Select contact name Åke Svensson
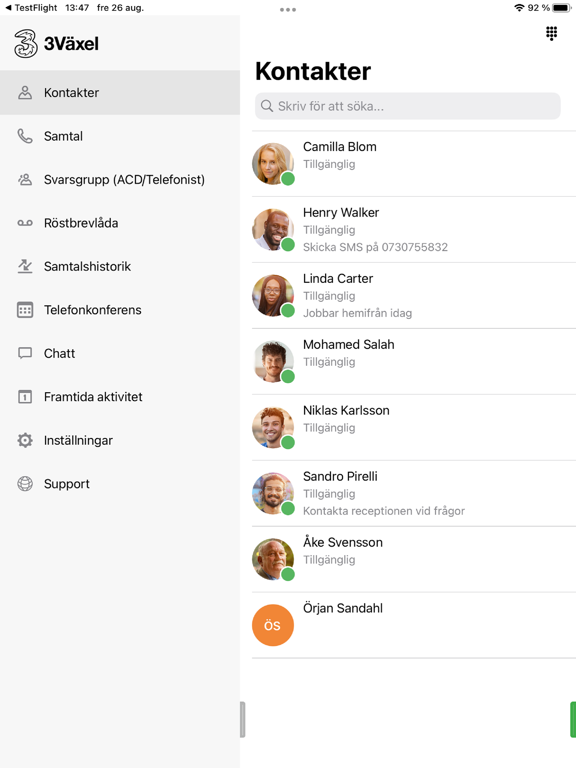Screen dimensions: 576x768 pos(342,542)
